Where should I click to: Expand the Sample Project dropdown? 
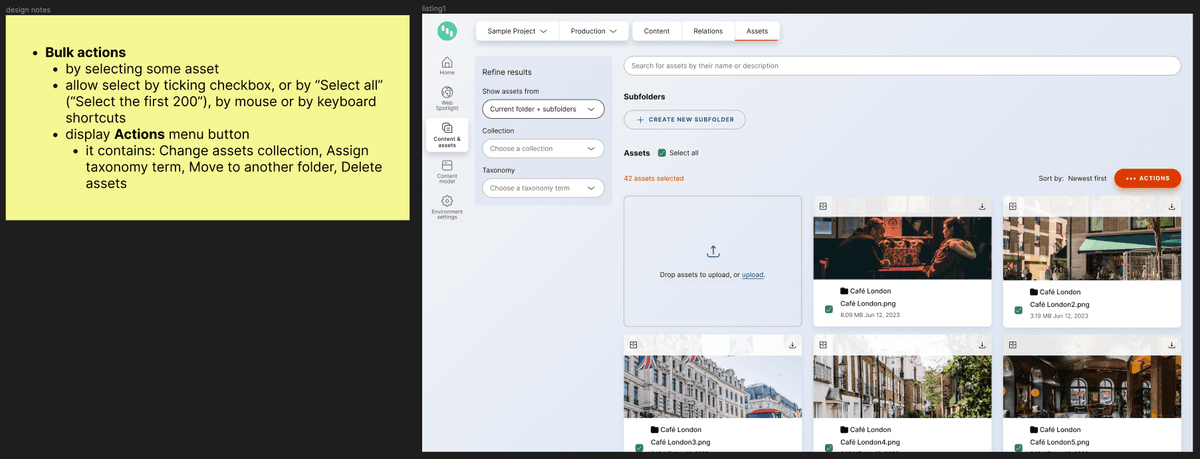coord(517,31)
